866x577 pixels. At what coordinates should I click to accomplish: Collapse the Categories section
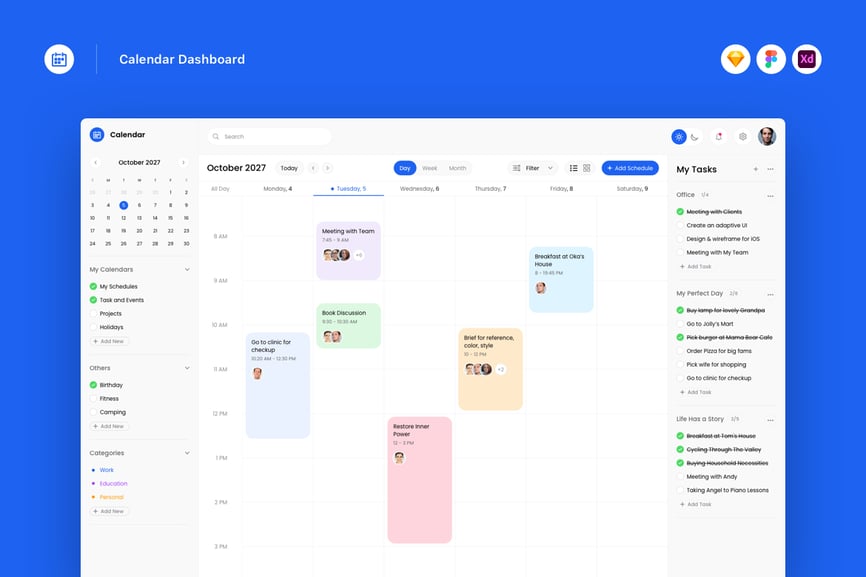187,453
